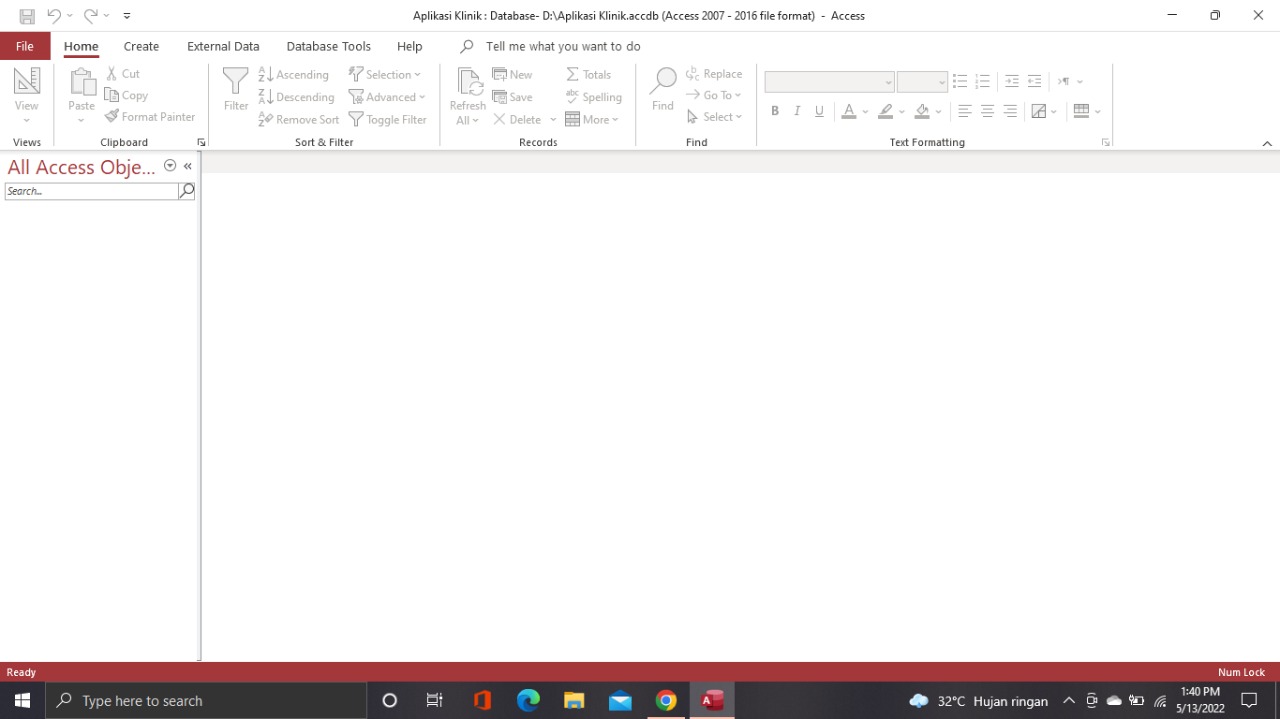Click the Undo arrow icon
This screenshot has height=719, width=1280.
click(54, 16)
